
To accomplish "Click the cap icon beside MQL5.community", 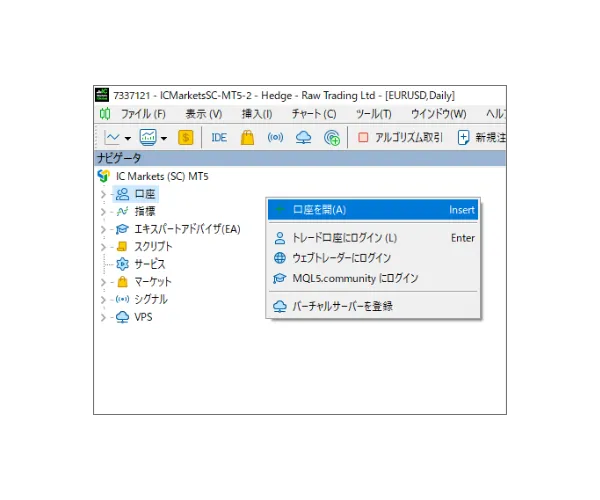I will coord(280,278).
